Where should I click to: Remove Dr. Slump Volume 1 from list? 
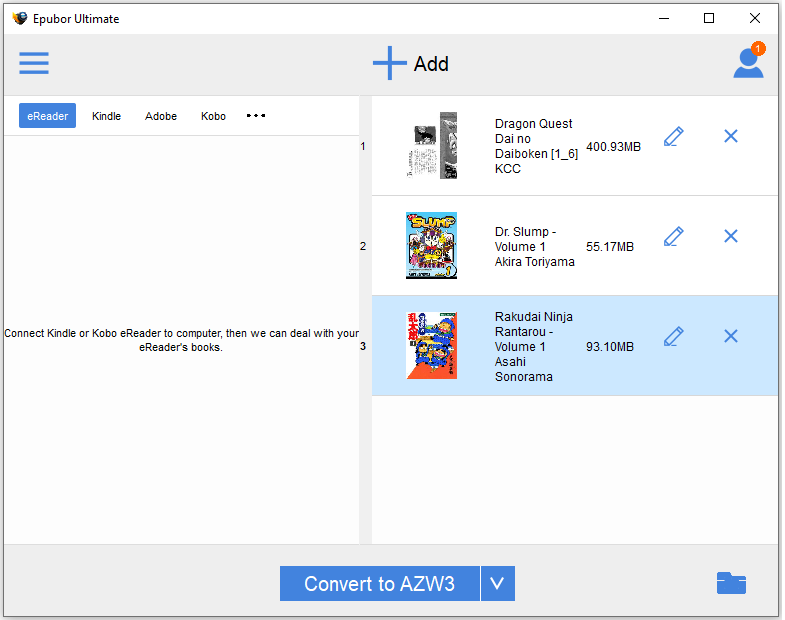pyautogui.click(x=731, y=236)
